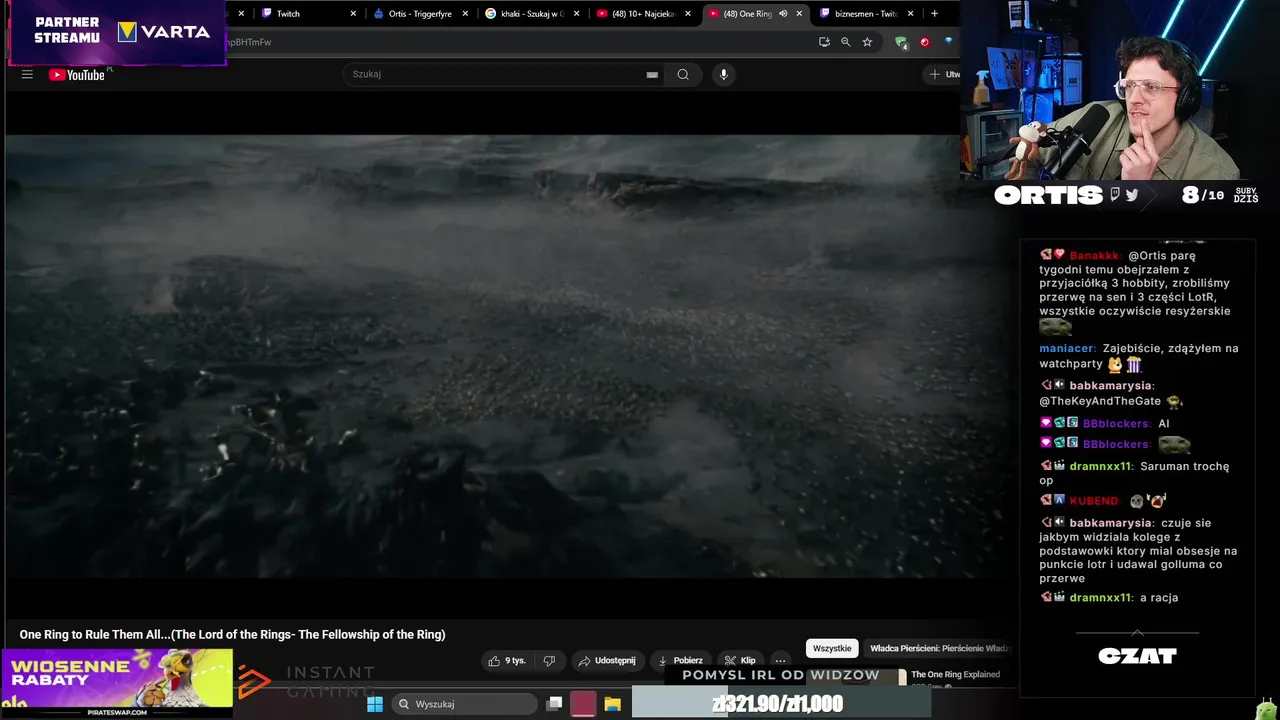
Task: Start voice search with microphone icon
Action: [x=724, y=74]
